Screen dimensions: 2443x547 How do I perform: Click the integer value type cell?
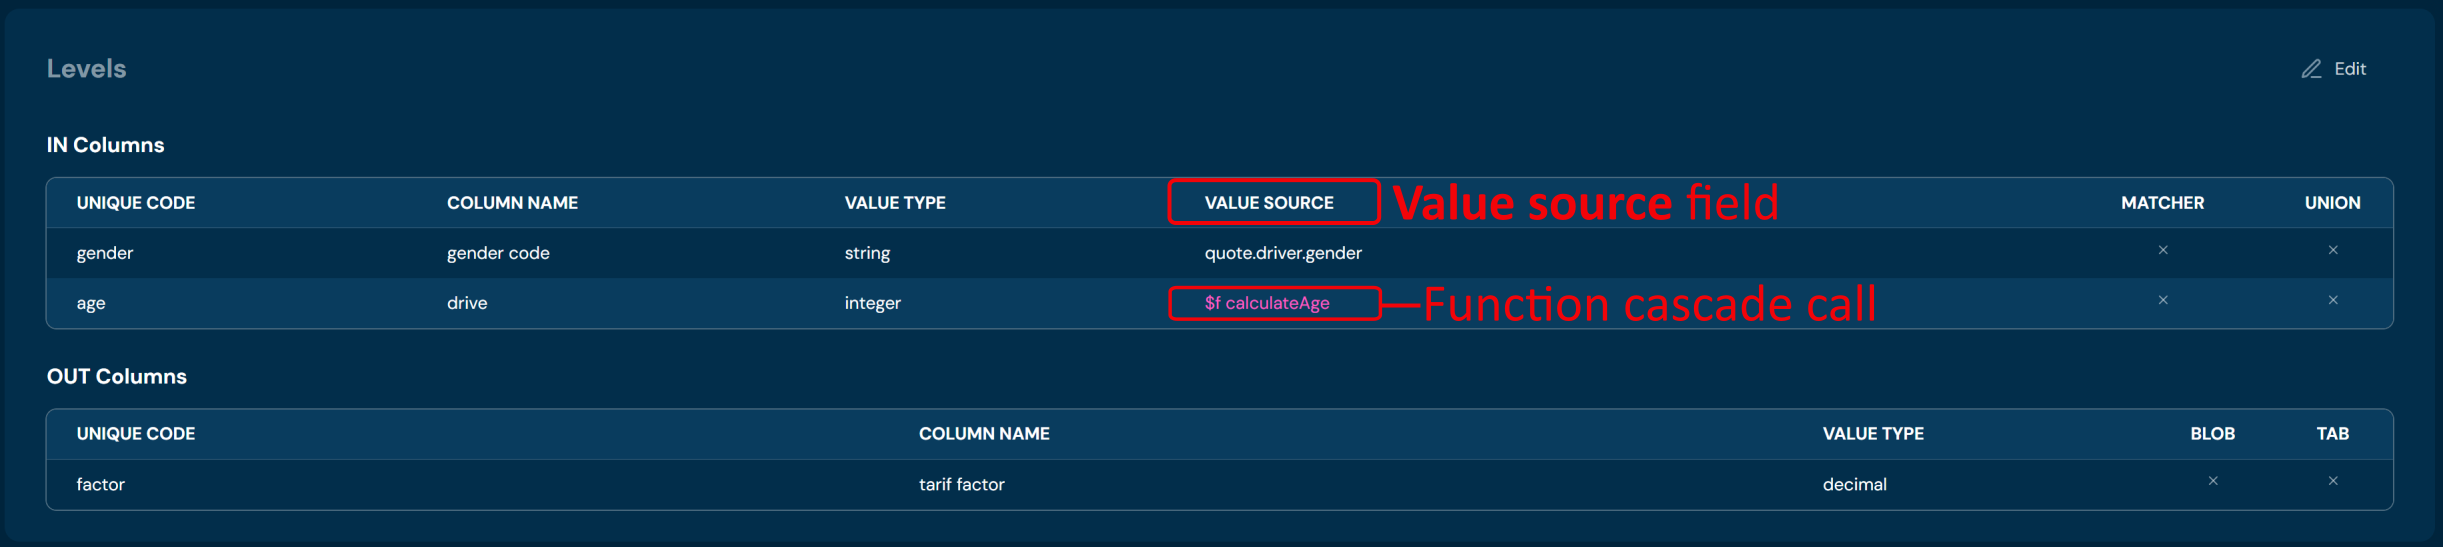pyautogui.click(x=872, y=303)
